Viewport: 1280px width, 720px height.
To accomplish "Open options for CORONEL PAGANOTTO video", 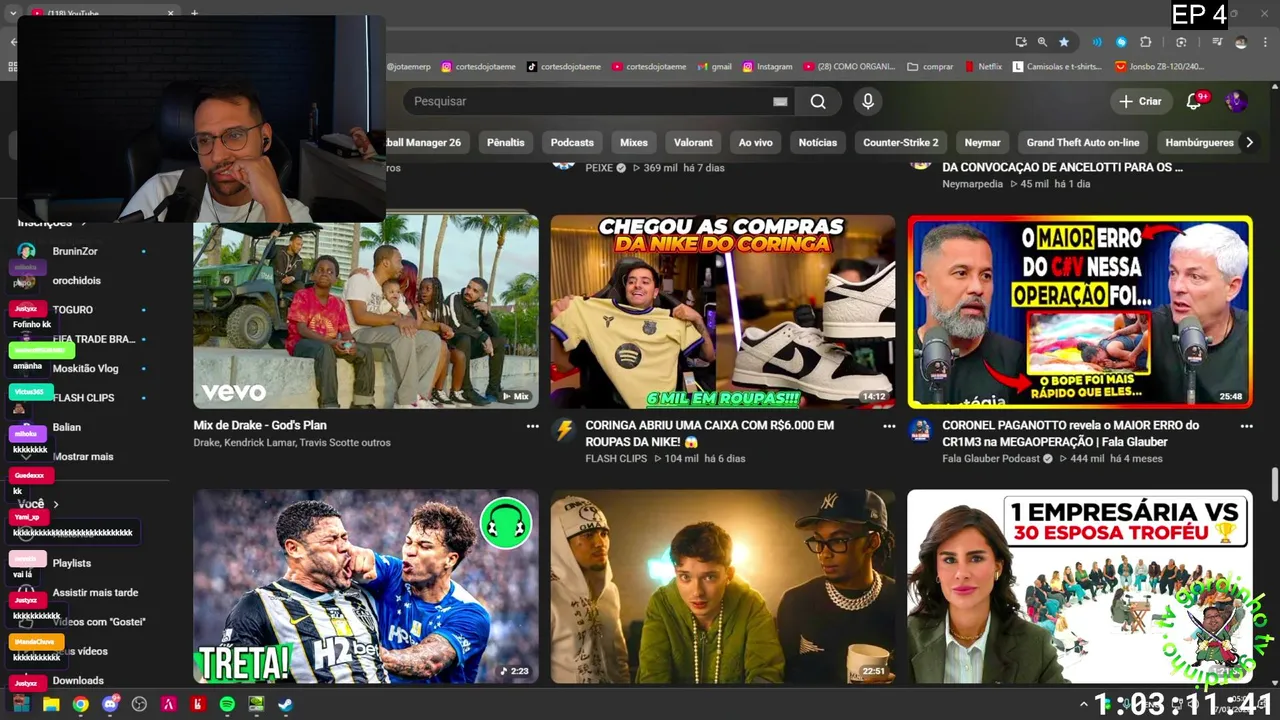I will [x=1246, y=426].
